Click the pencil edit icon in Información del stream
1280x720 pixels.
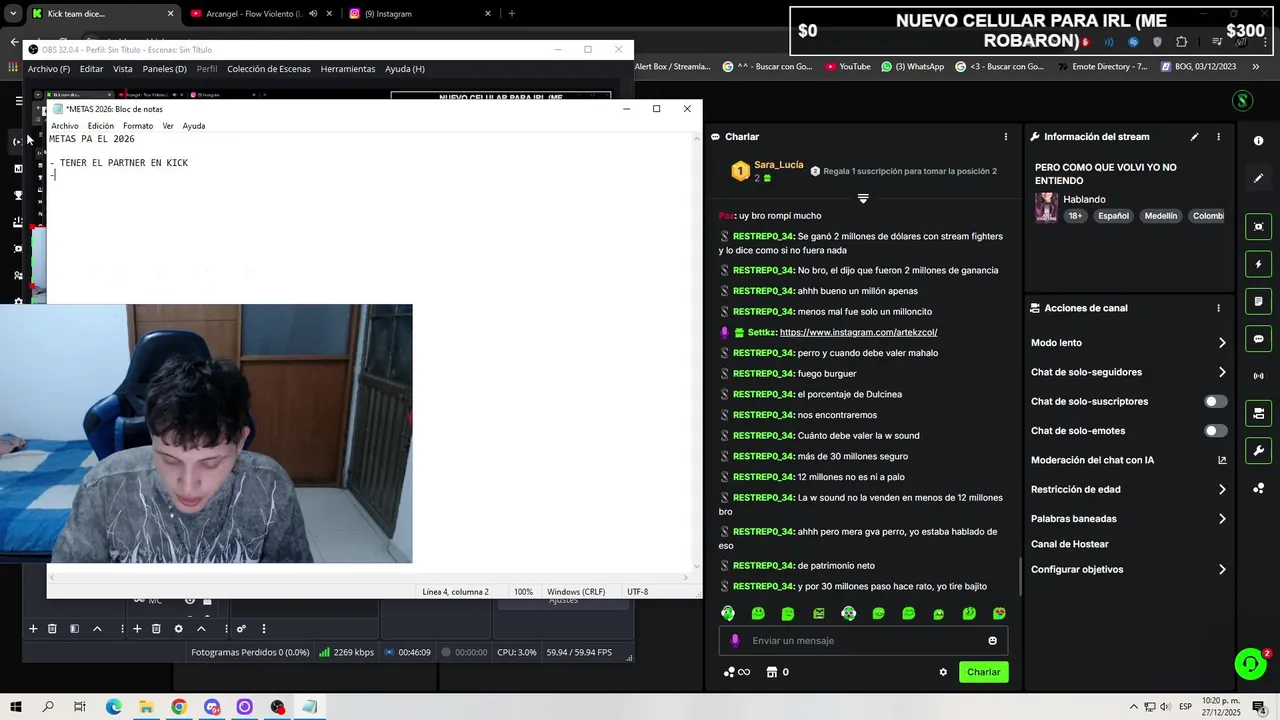click(1194, 137)
